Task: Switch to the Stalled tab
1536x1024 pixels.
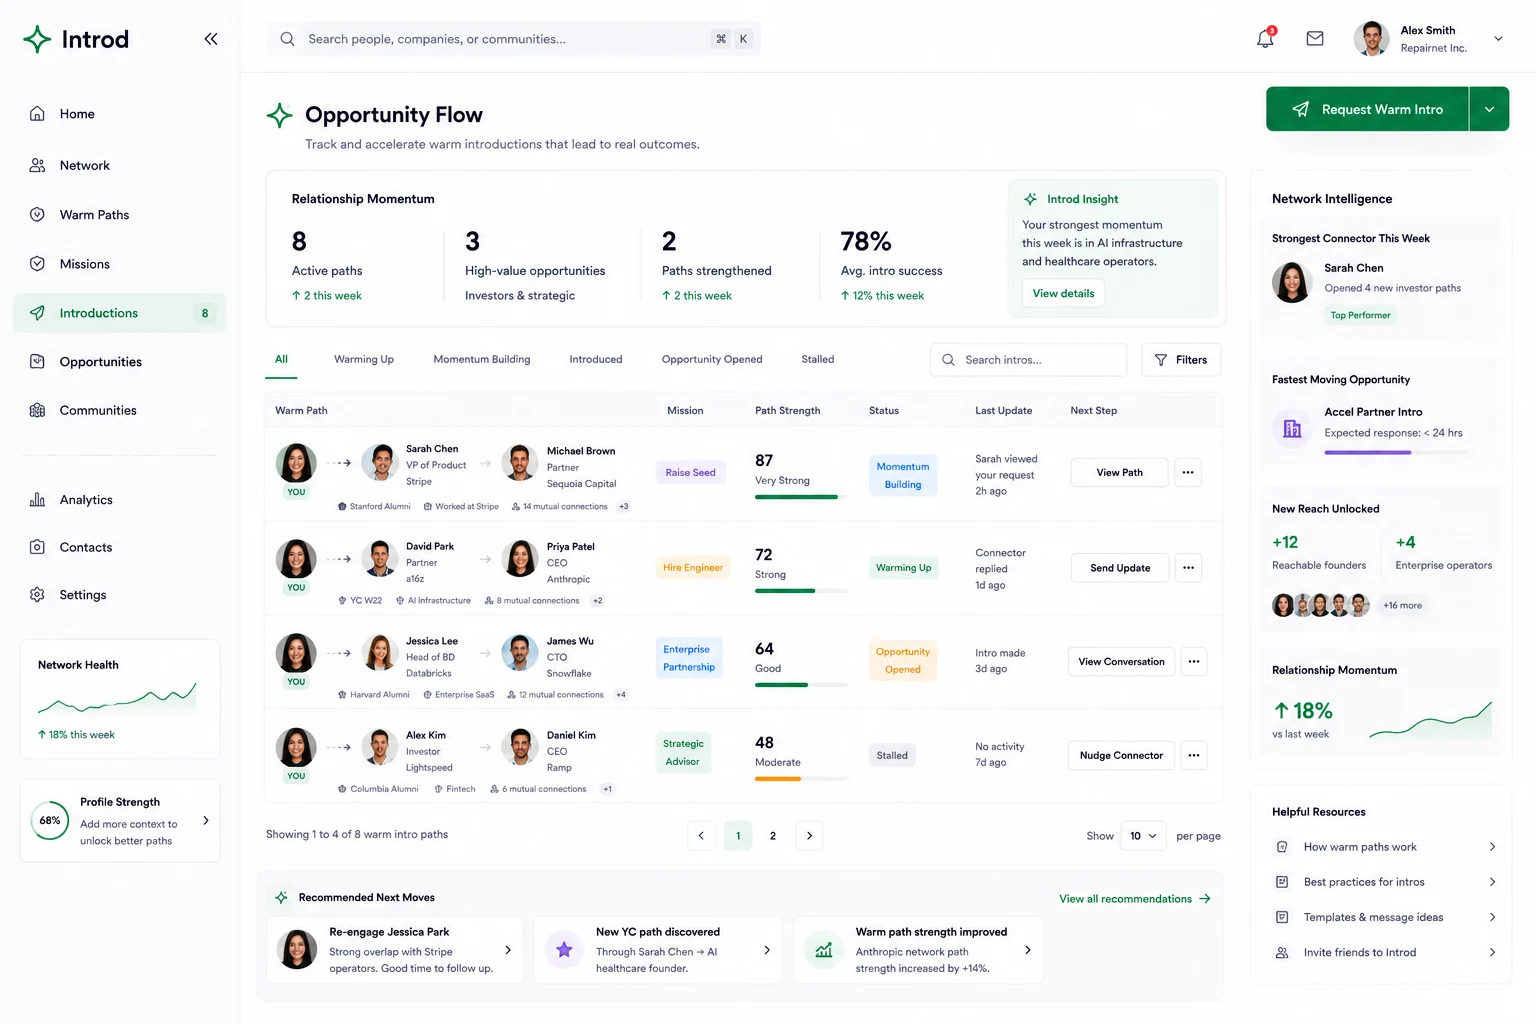Action: tap(818, 360)
